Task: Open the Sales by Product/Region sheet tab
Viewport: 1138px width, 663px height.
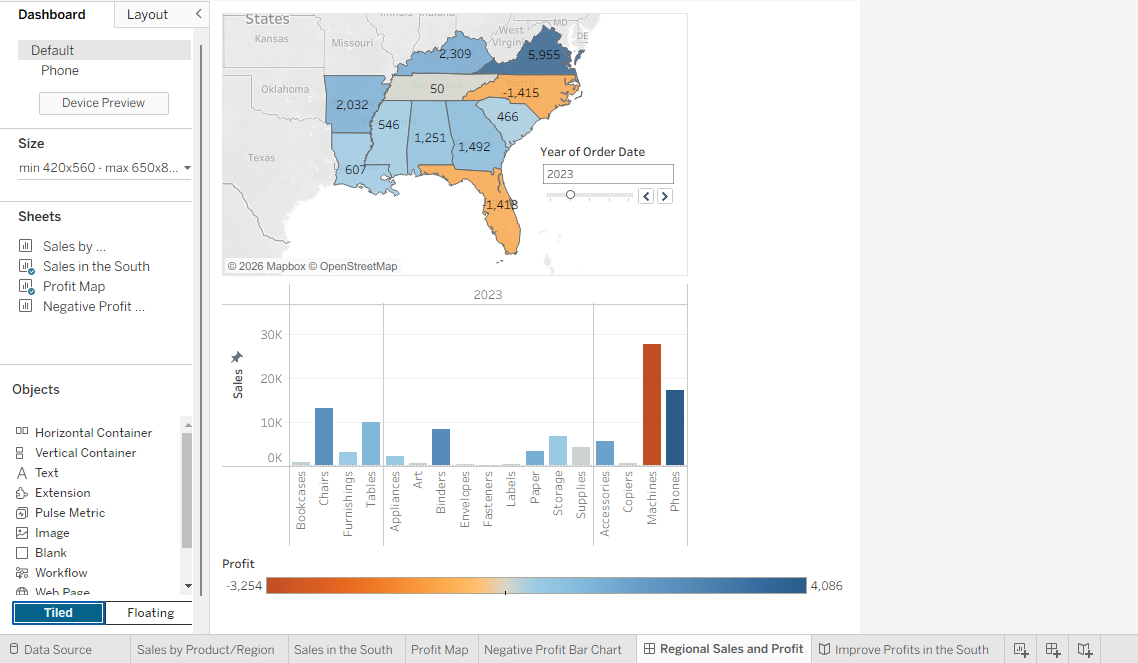Action: point(205,649)
